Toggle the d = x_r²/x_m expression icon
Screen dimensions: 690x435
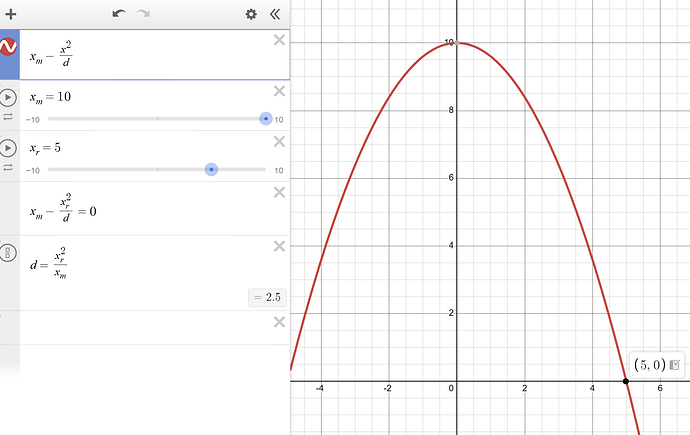point(8,253)
